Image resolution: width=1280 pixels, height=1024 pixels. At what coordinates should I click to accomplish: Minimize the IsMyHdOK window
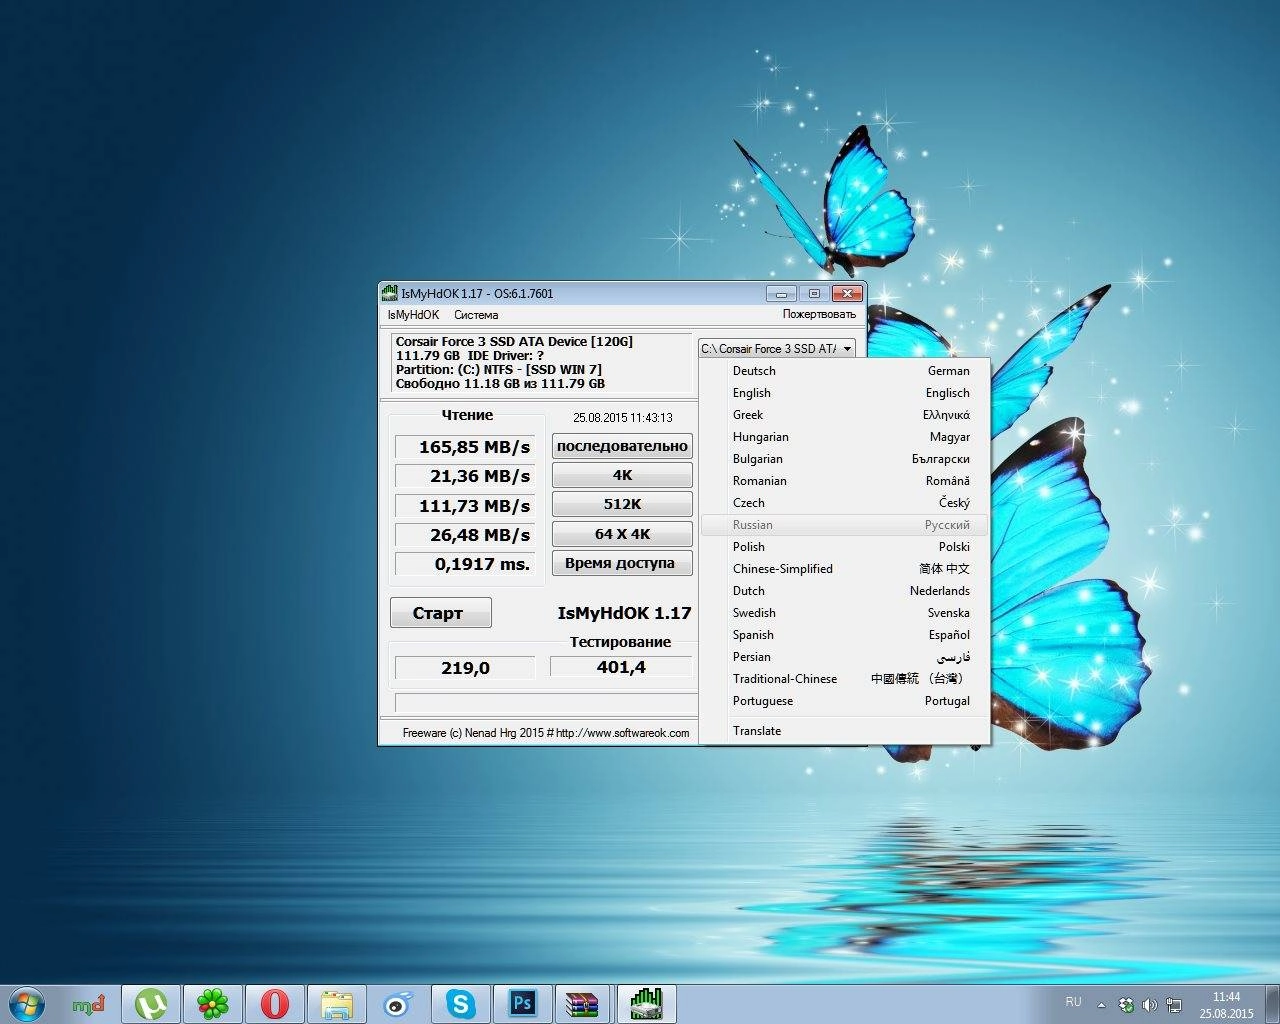[781, 293]
